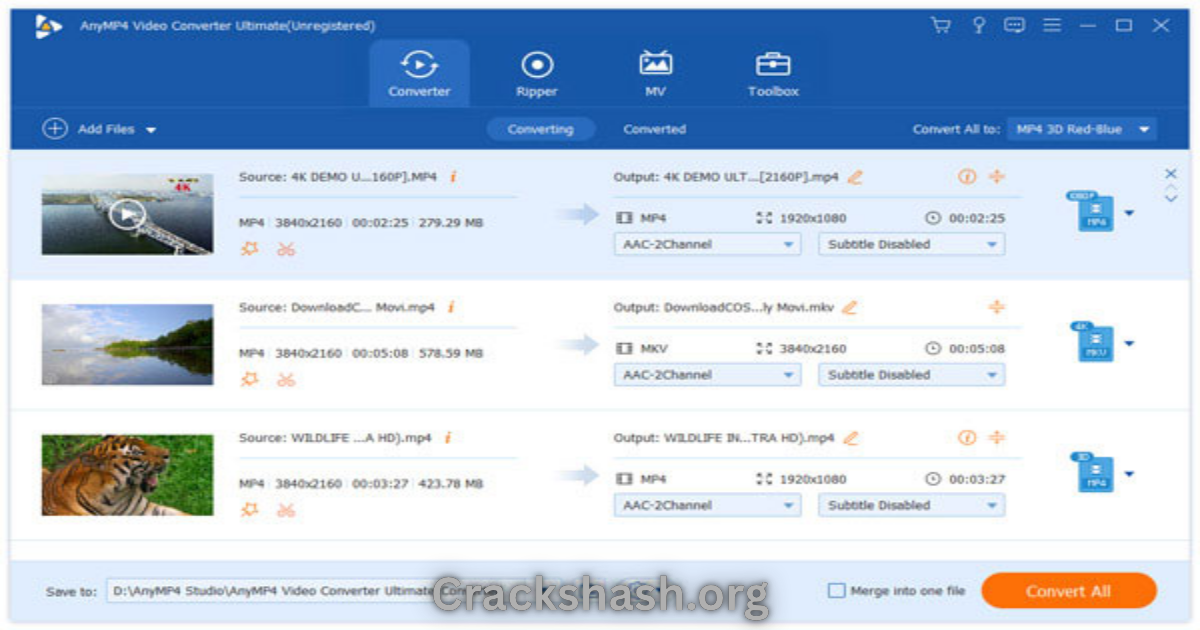Click source name 4K DEMO U...160P].MP4
This screenshot has height=630, width=1200.
[x=338, y=177]
